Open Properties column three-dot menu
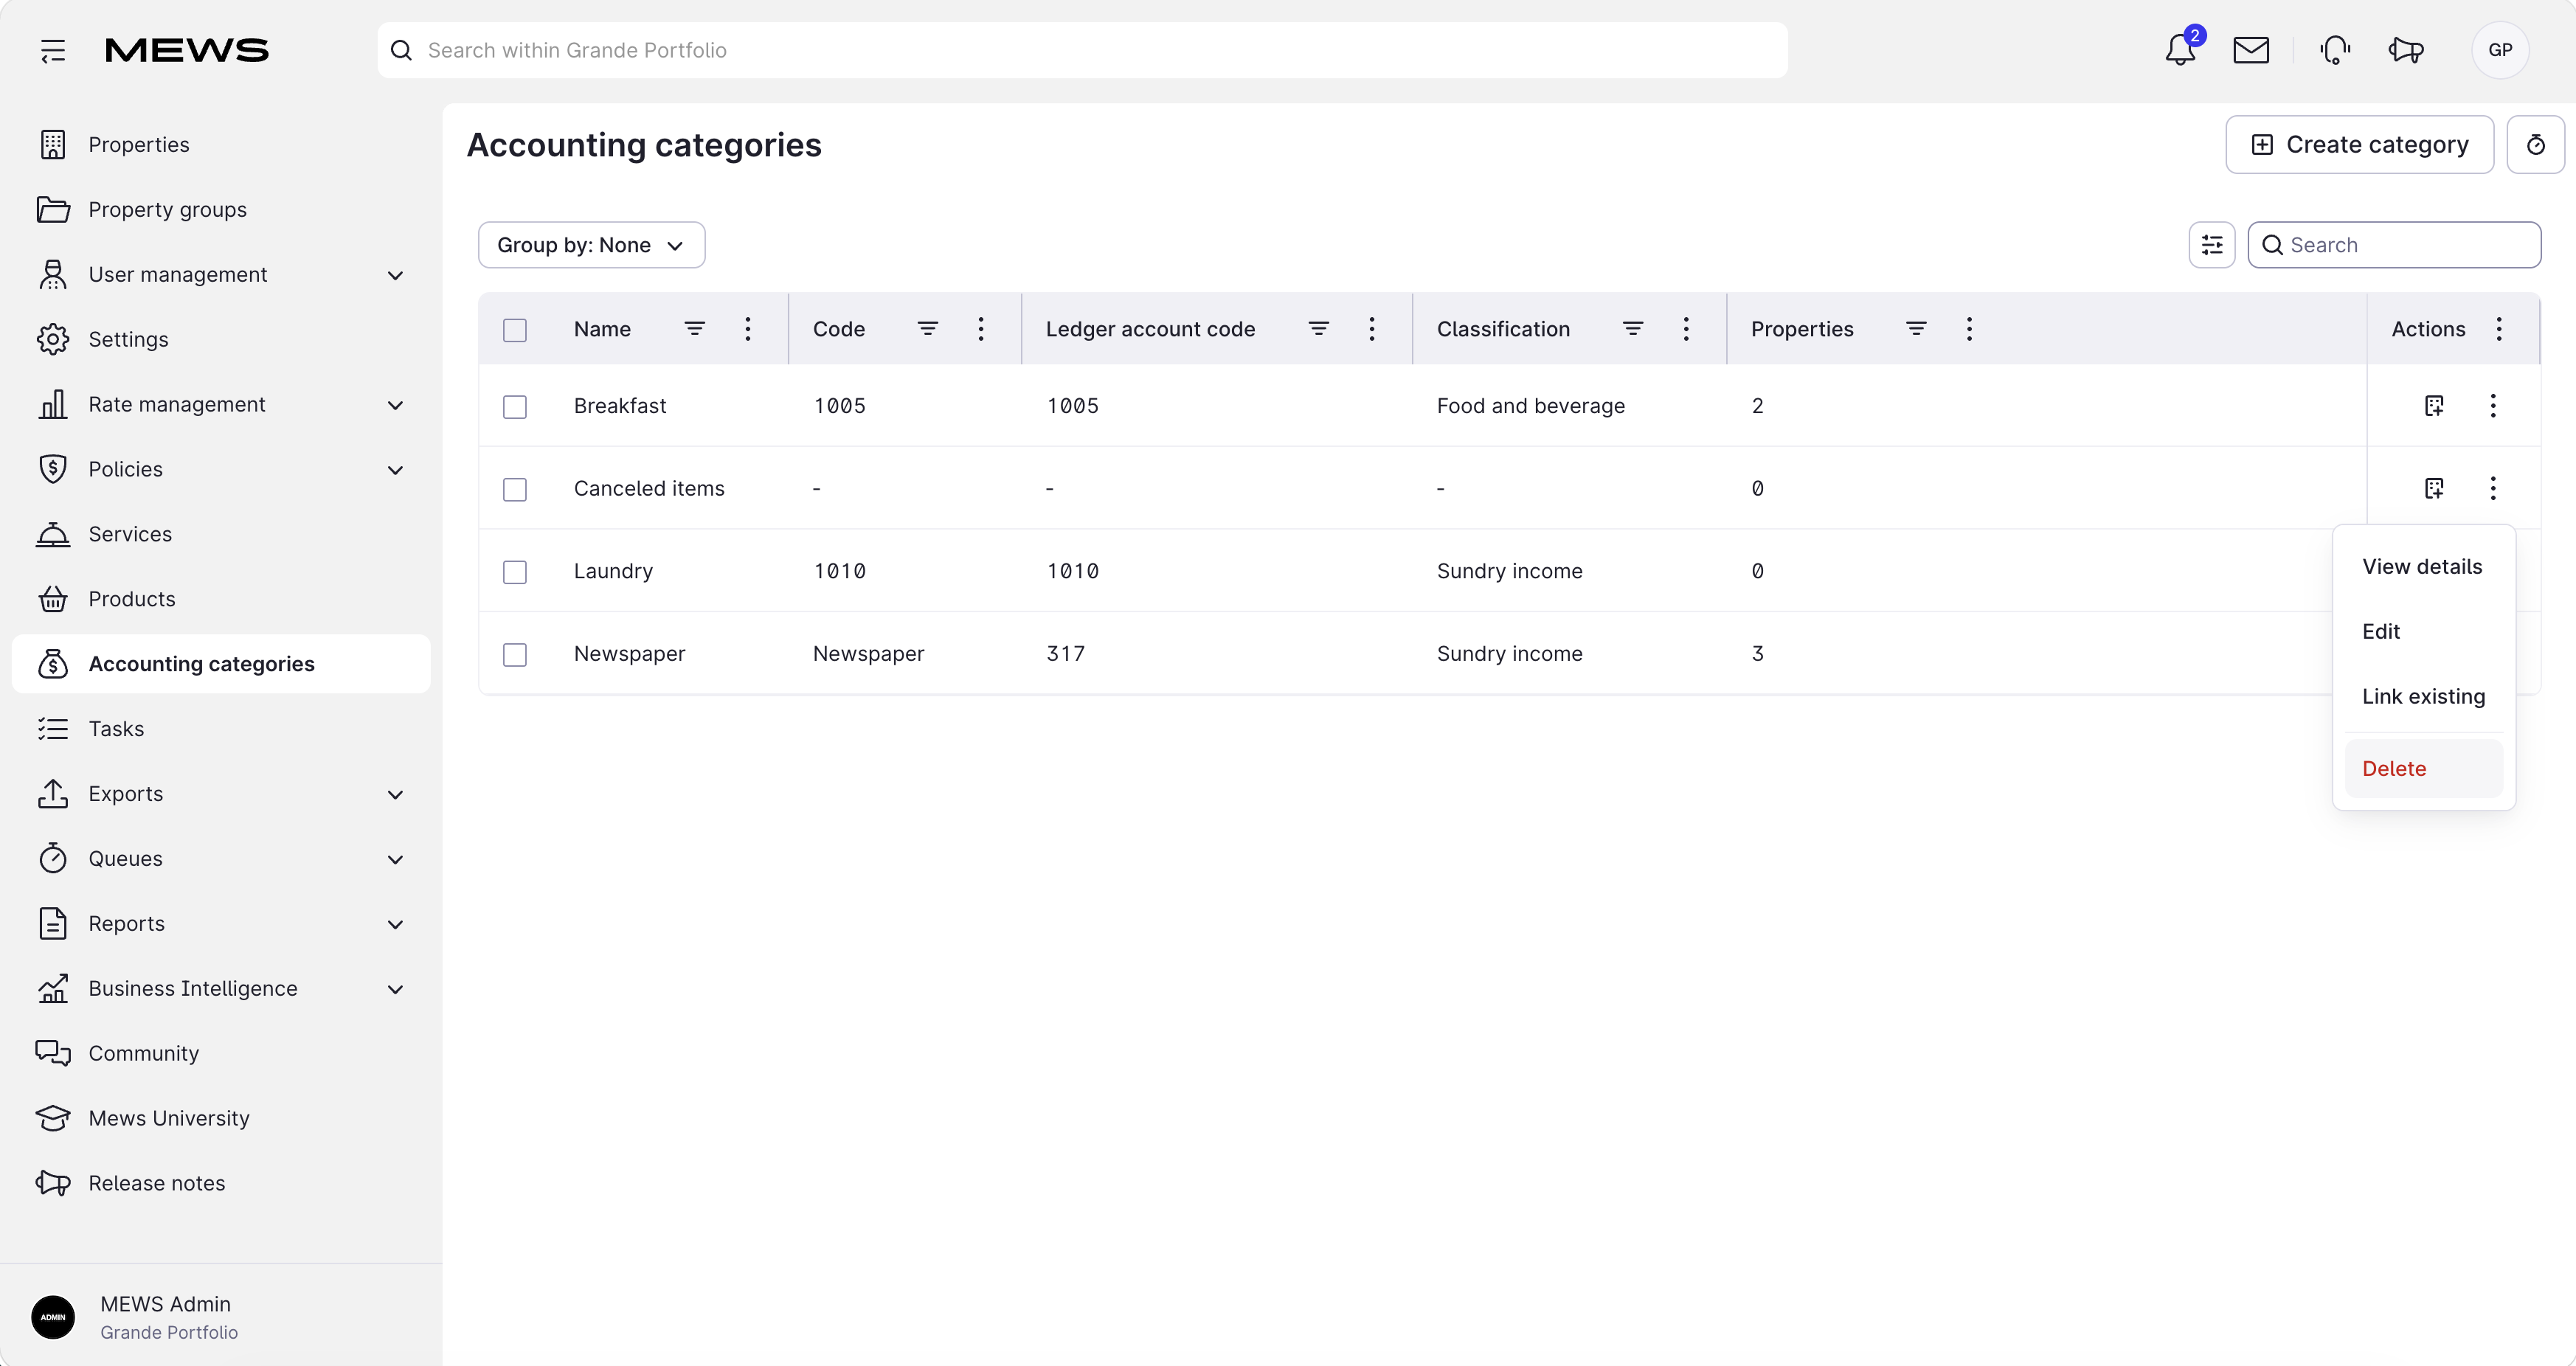 1969,329
